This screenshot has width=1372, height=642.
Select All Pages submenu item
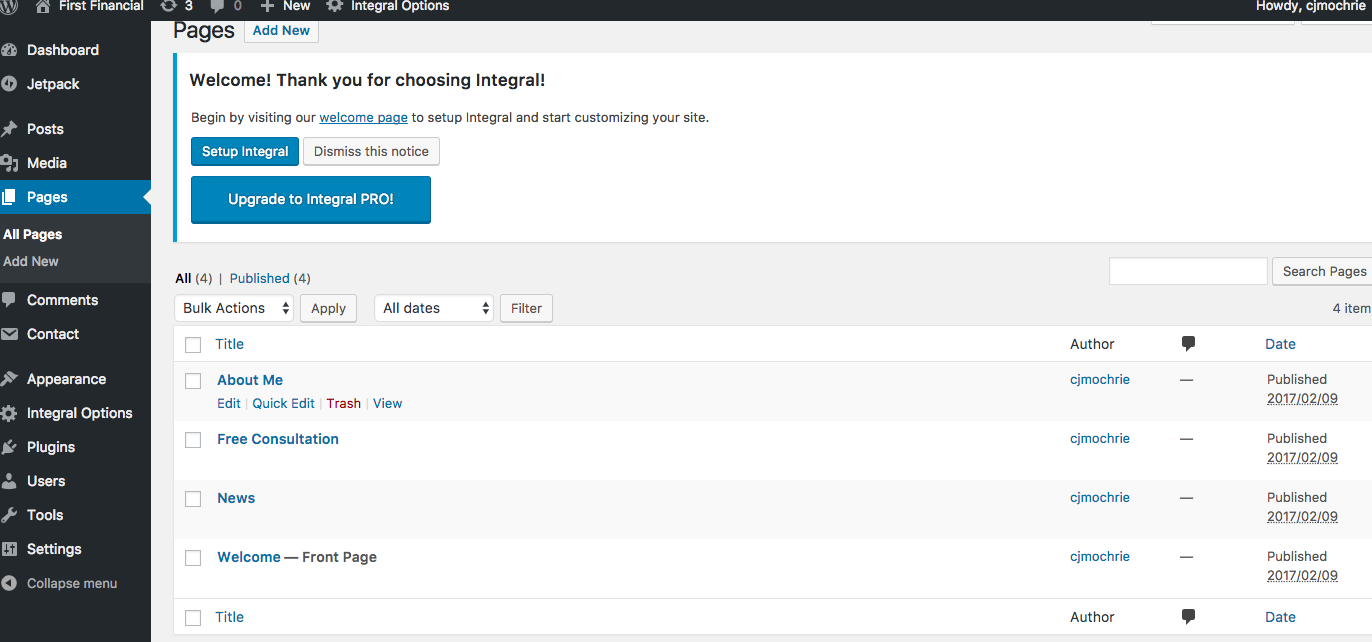coord(33,234)
